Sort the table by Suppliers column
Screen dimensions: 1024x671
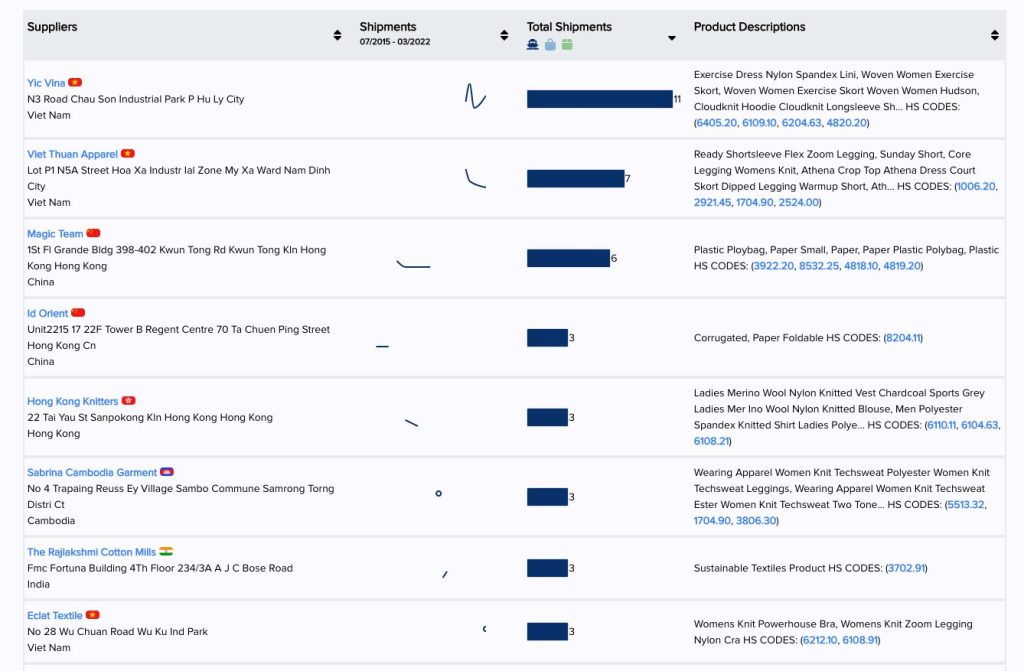337,36
